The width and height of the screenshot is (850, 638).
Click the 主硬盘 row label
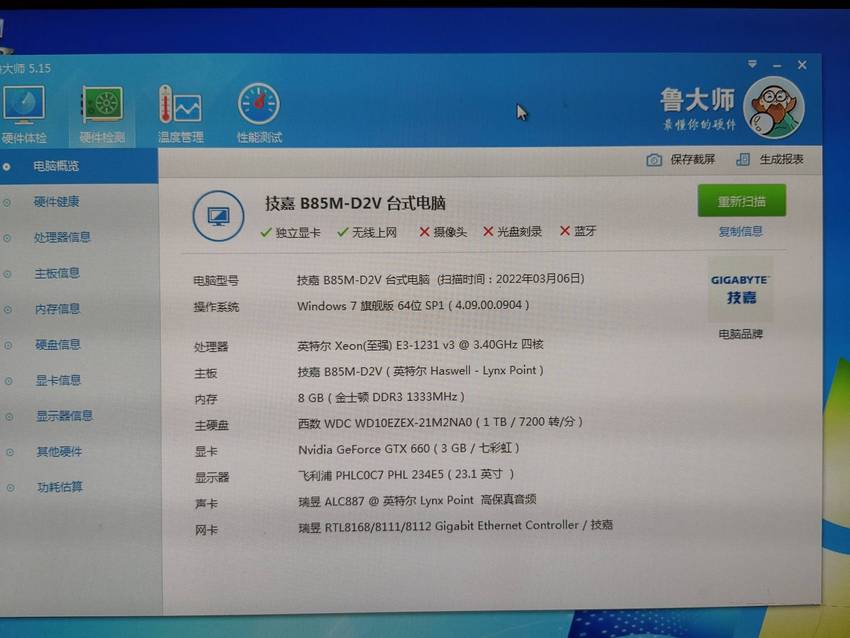[x=211, y=426]
